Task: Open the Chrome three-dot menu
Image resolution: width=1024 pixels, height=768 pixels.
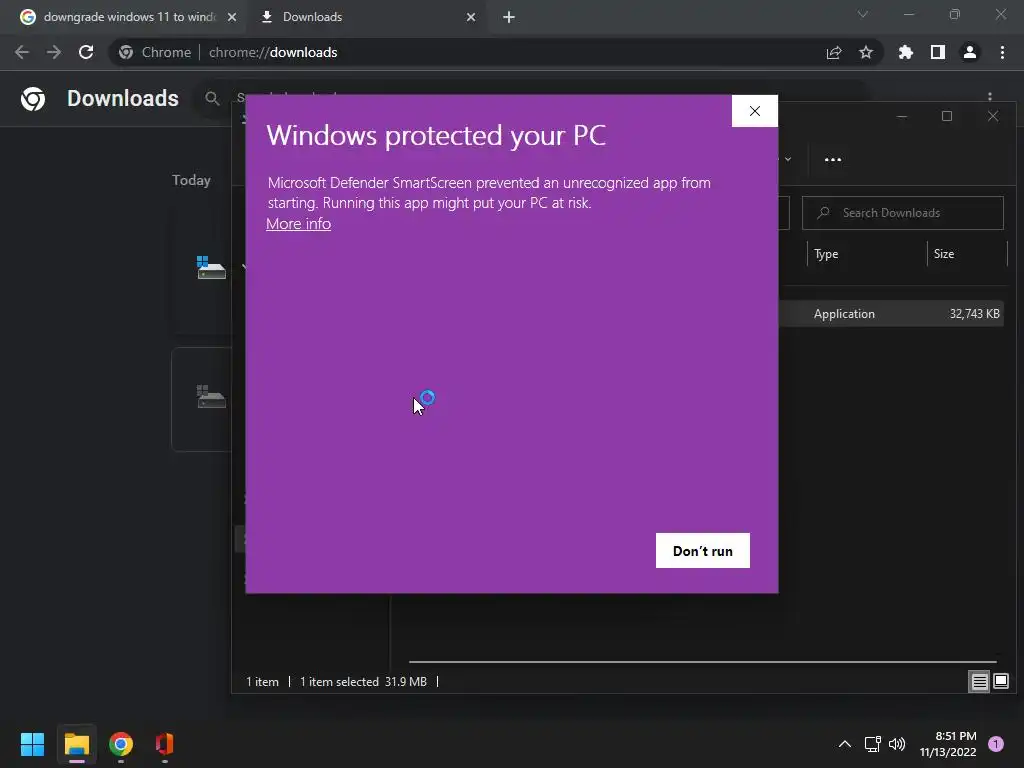Action: tap(1002, 52)
